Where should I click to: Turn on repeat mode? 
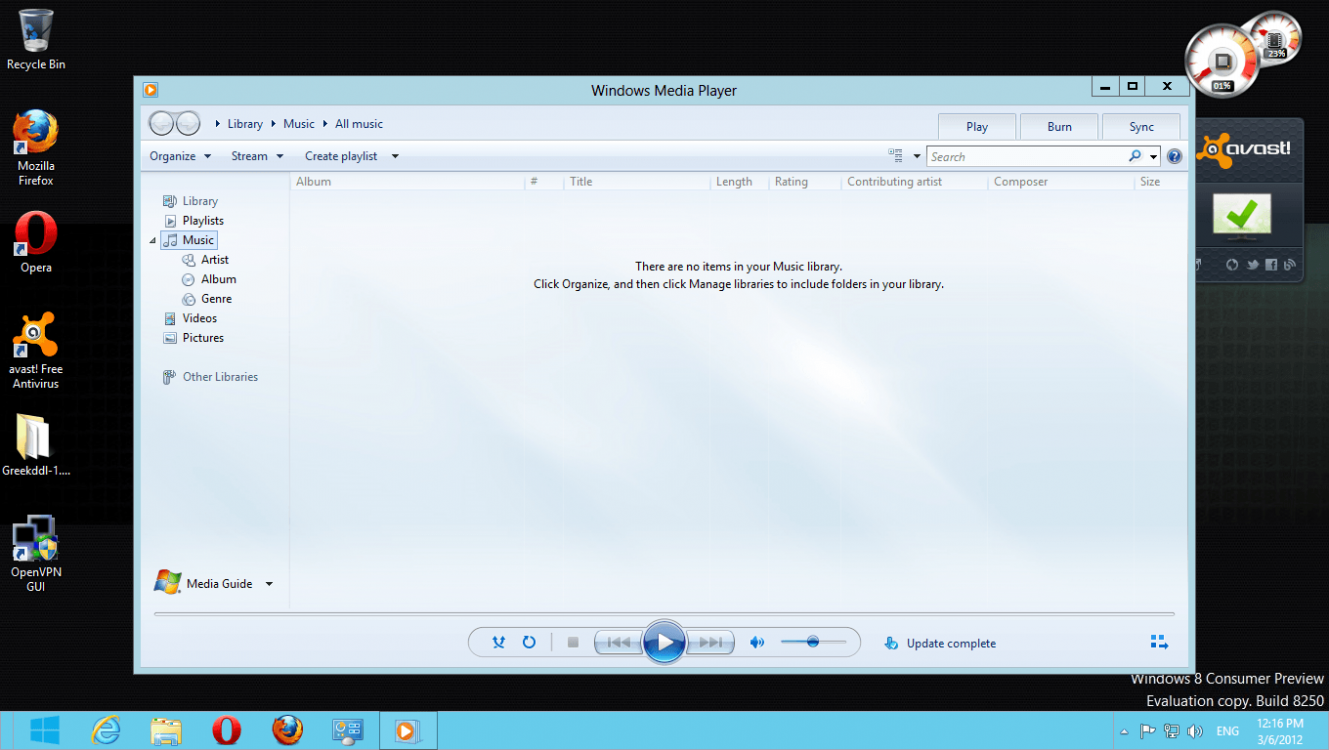pos(529,642)
